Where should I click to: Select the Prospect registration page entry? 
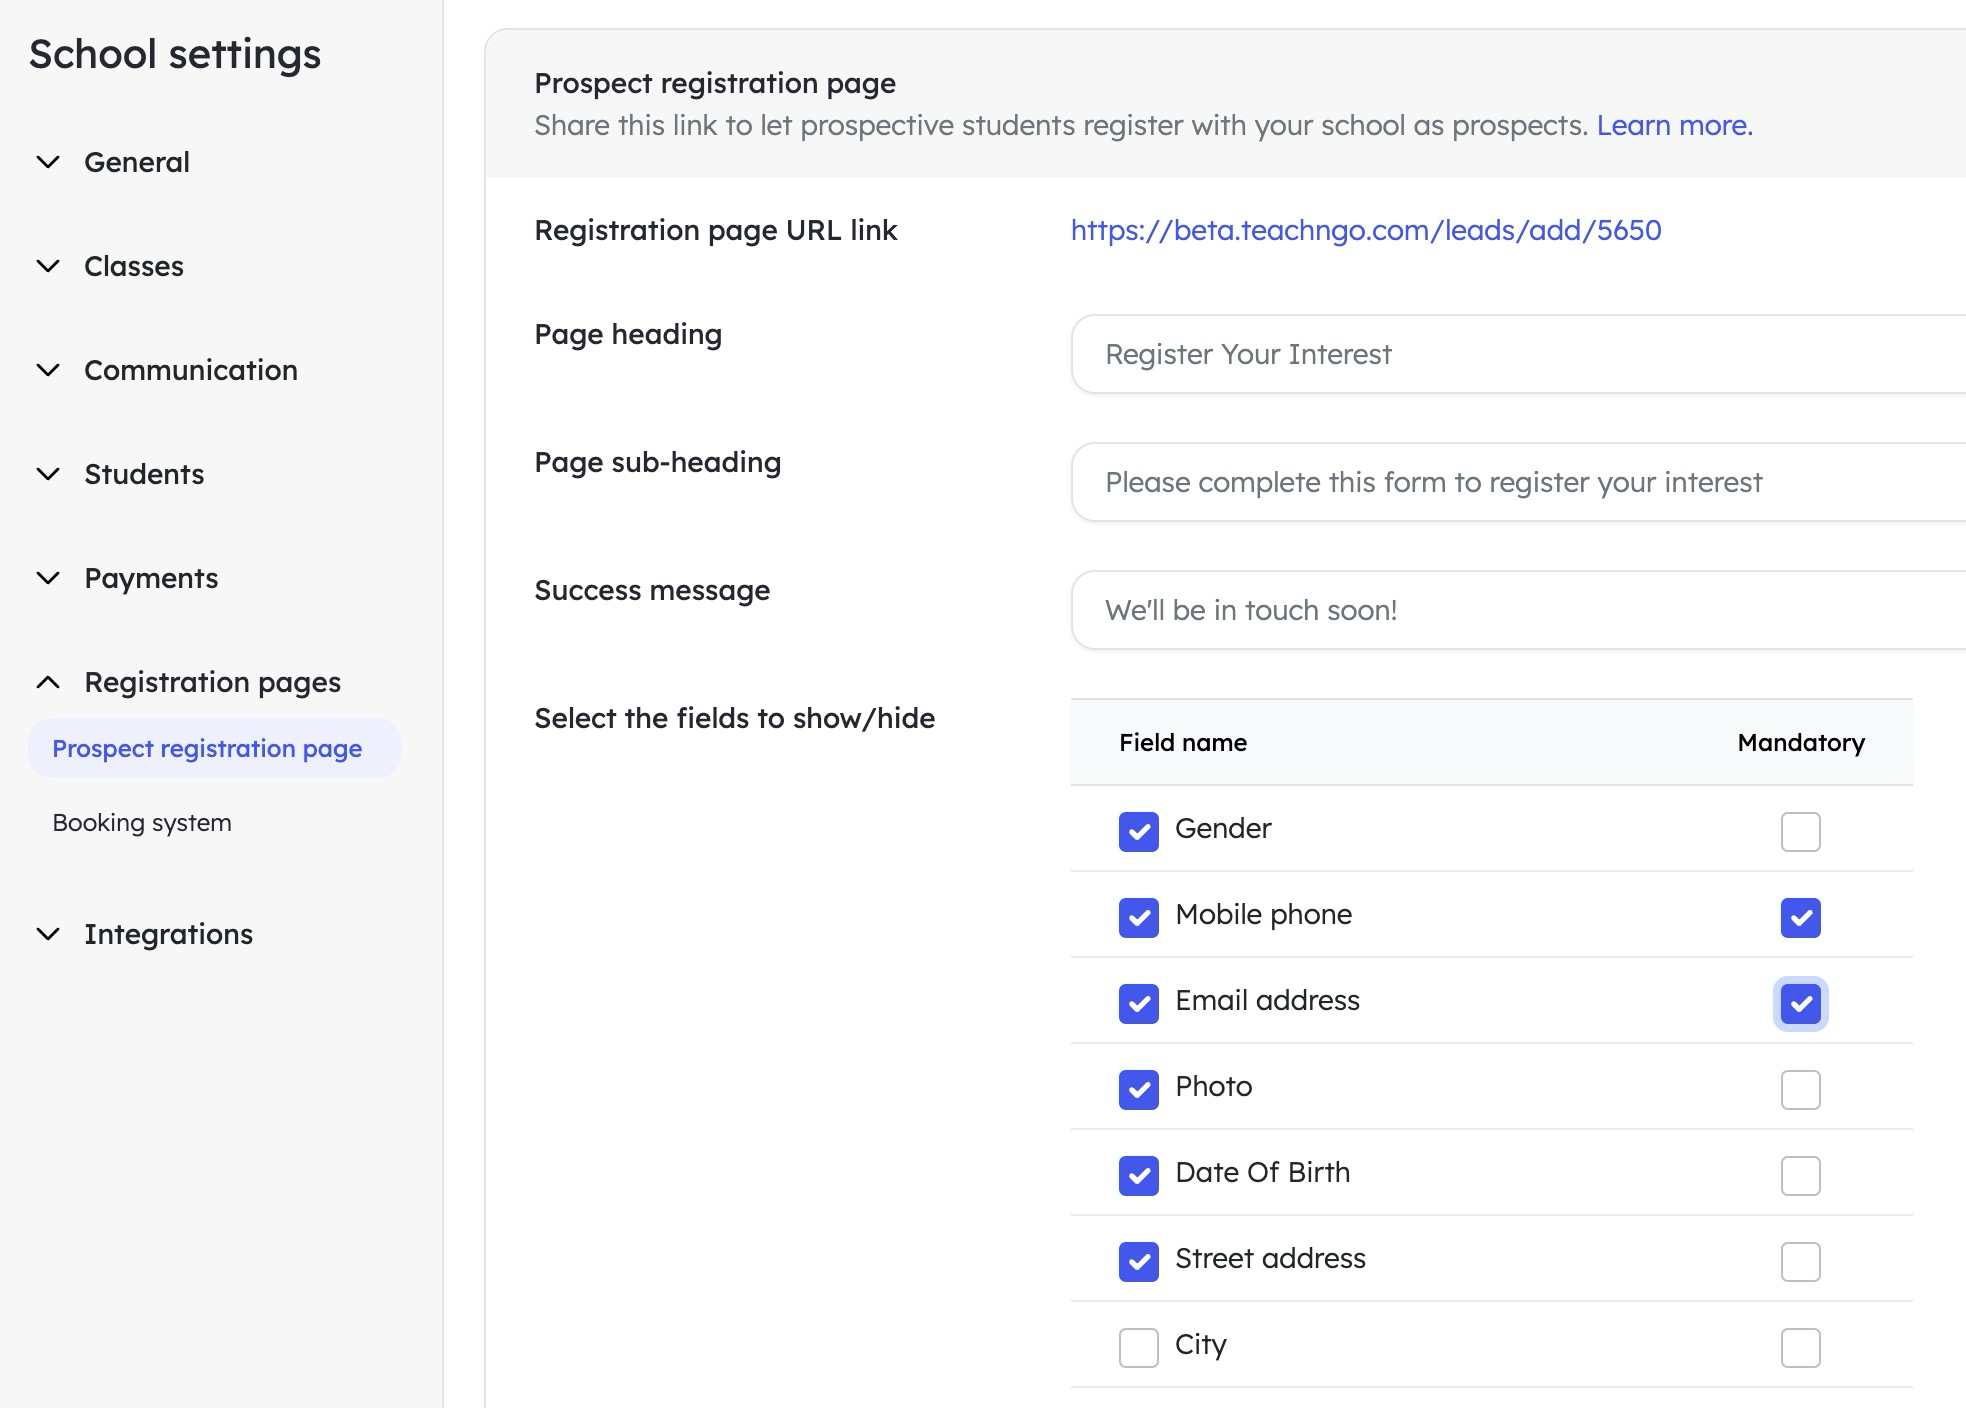click(207, 748)
